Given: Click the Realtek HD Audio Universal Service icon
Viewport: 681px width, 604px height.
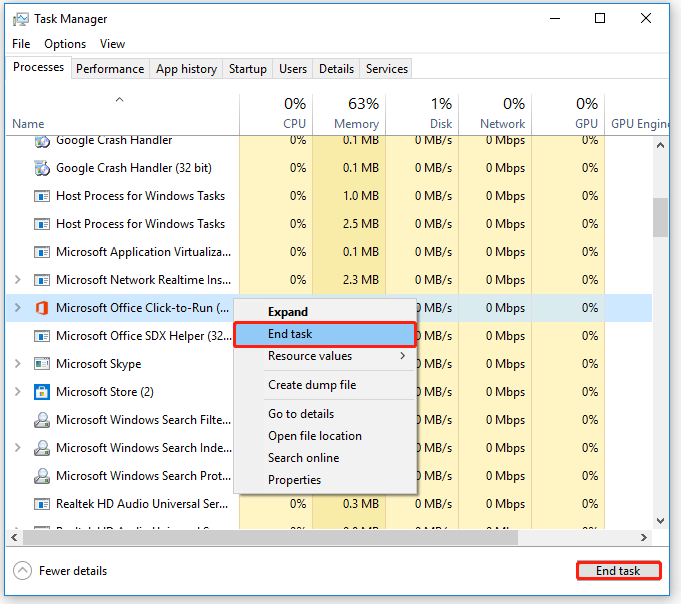Looking at the screenshot, I should (42, 504).
